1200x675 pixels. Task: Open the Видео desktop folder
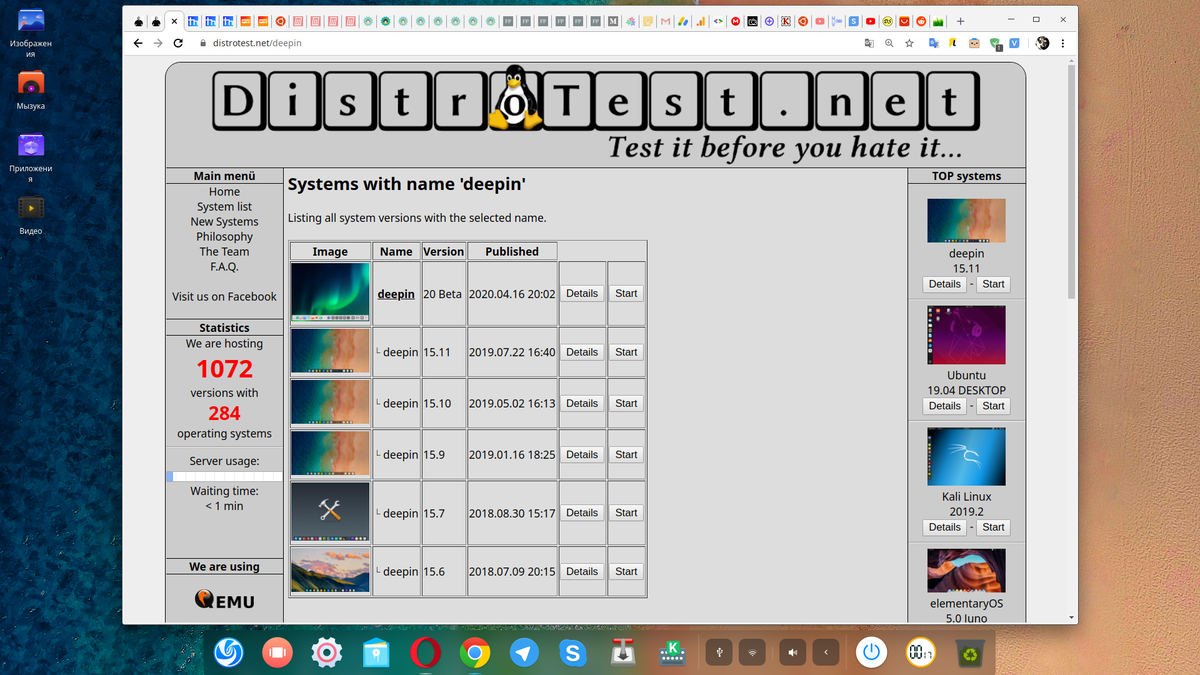click(x=31, y=214)
